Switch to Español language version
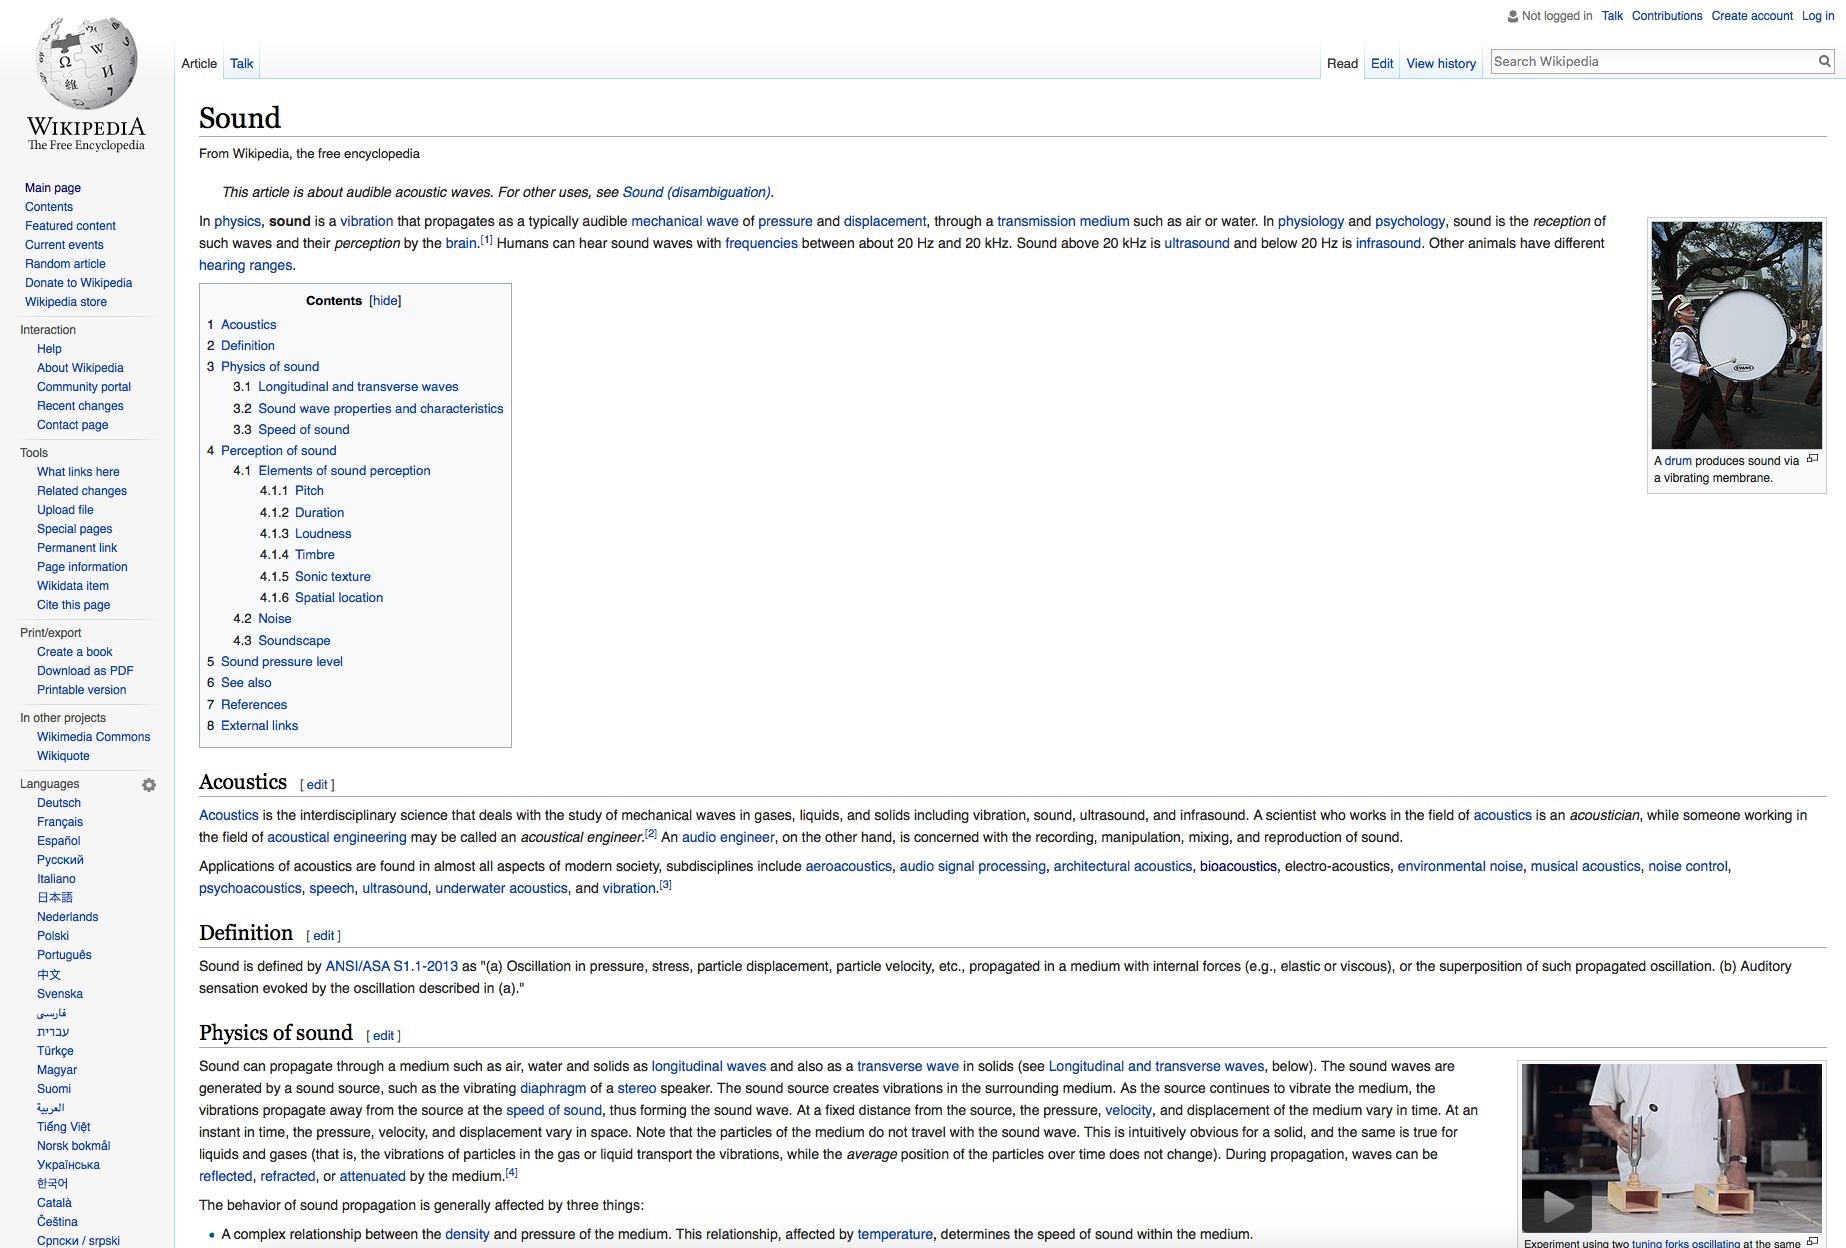The height and width of the screenshot is (1248, 1846). (58, 841)
